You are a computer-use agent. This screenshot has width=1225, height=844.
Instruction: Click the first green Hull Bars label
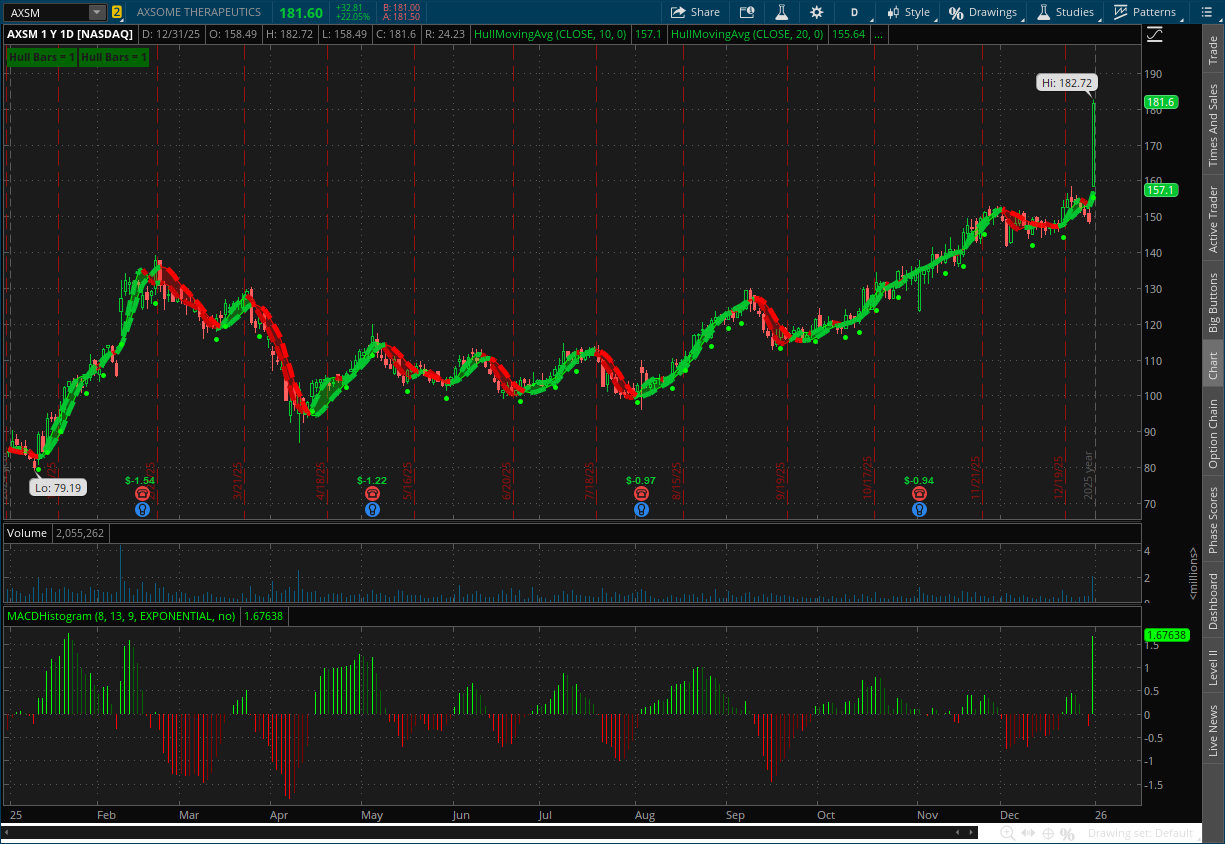pos(41,57)
